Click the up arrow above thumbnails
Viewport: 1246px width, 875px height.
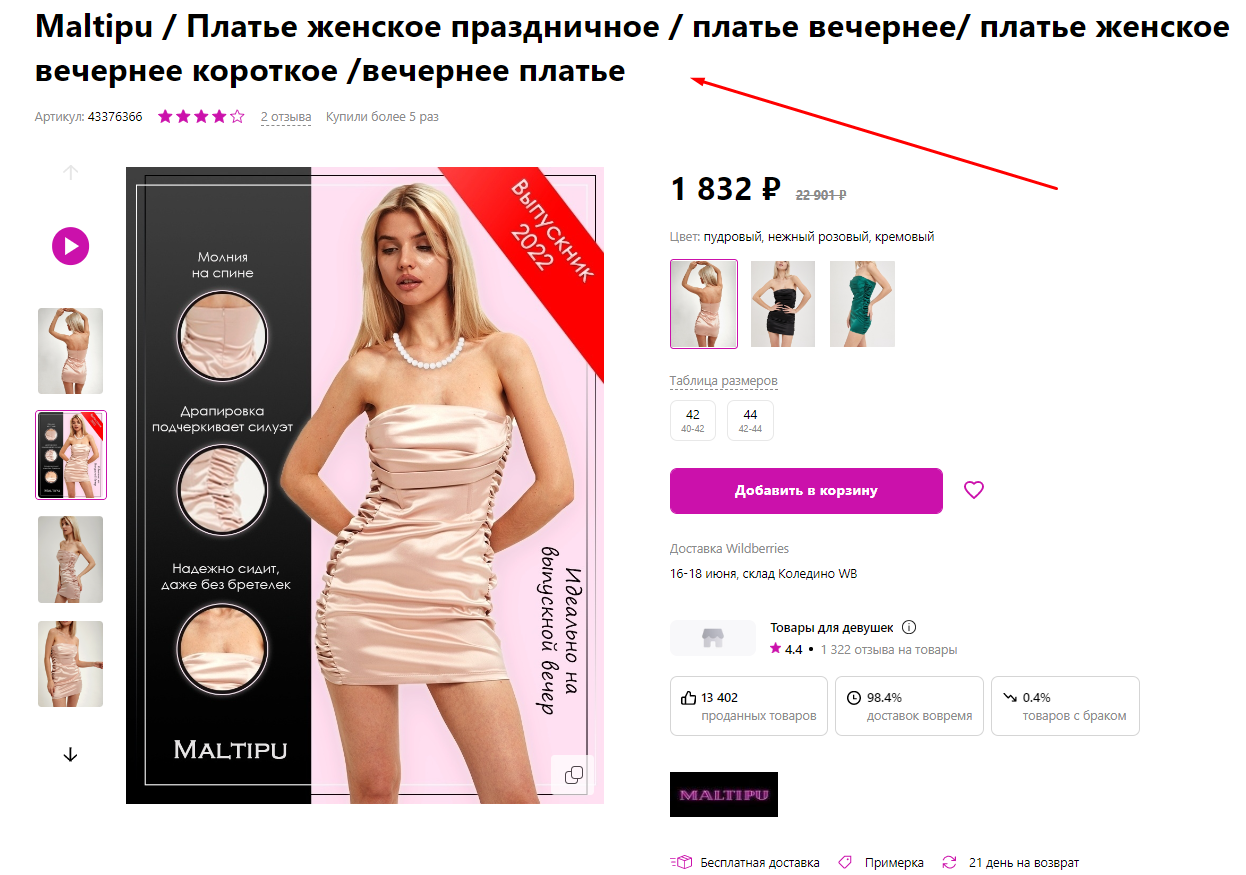pos(70,172)
